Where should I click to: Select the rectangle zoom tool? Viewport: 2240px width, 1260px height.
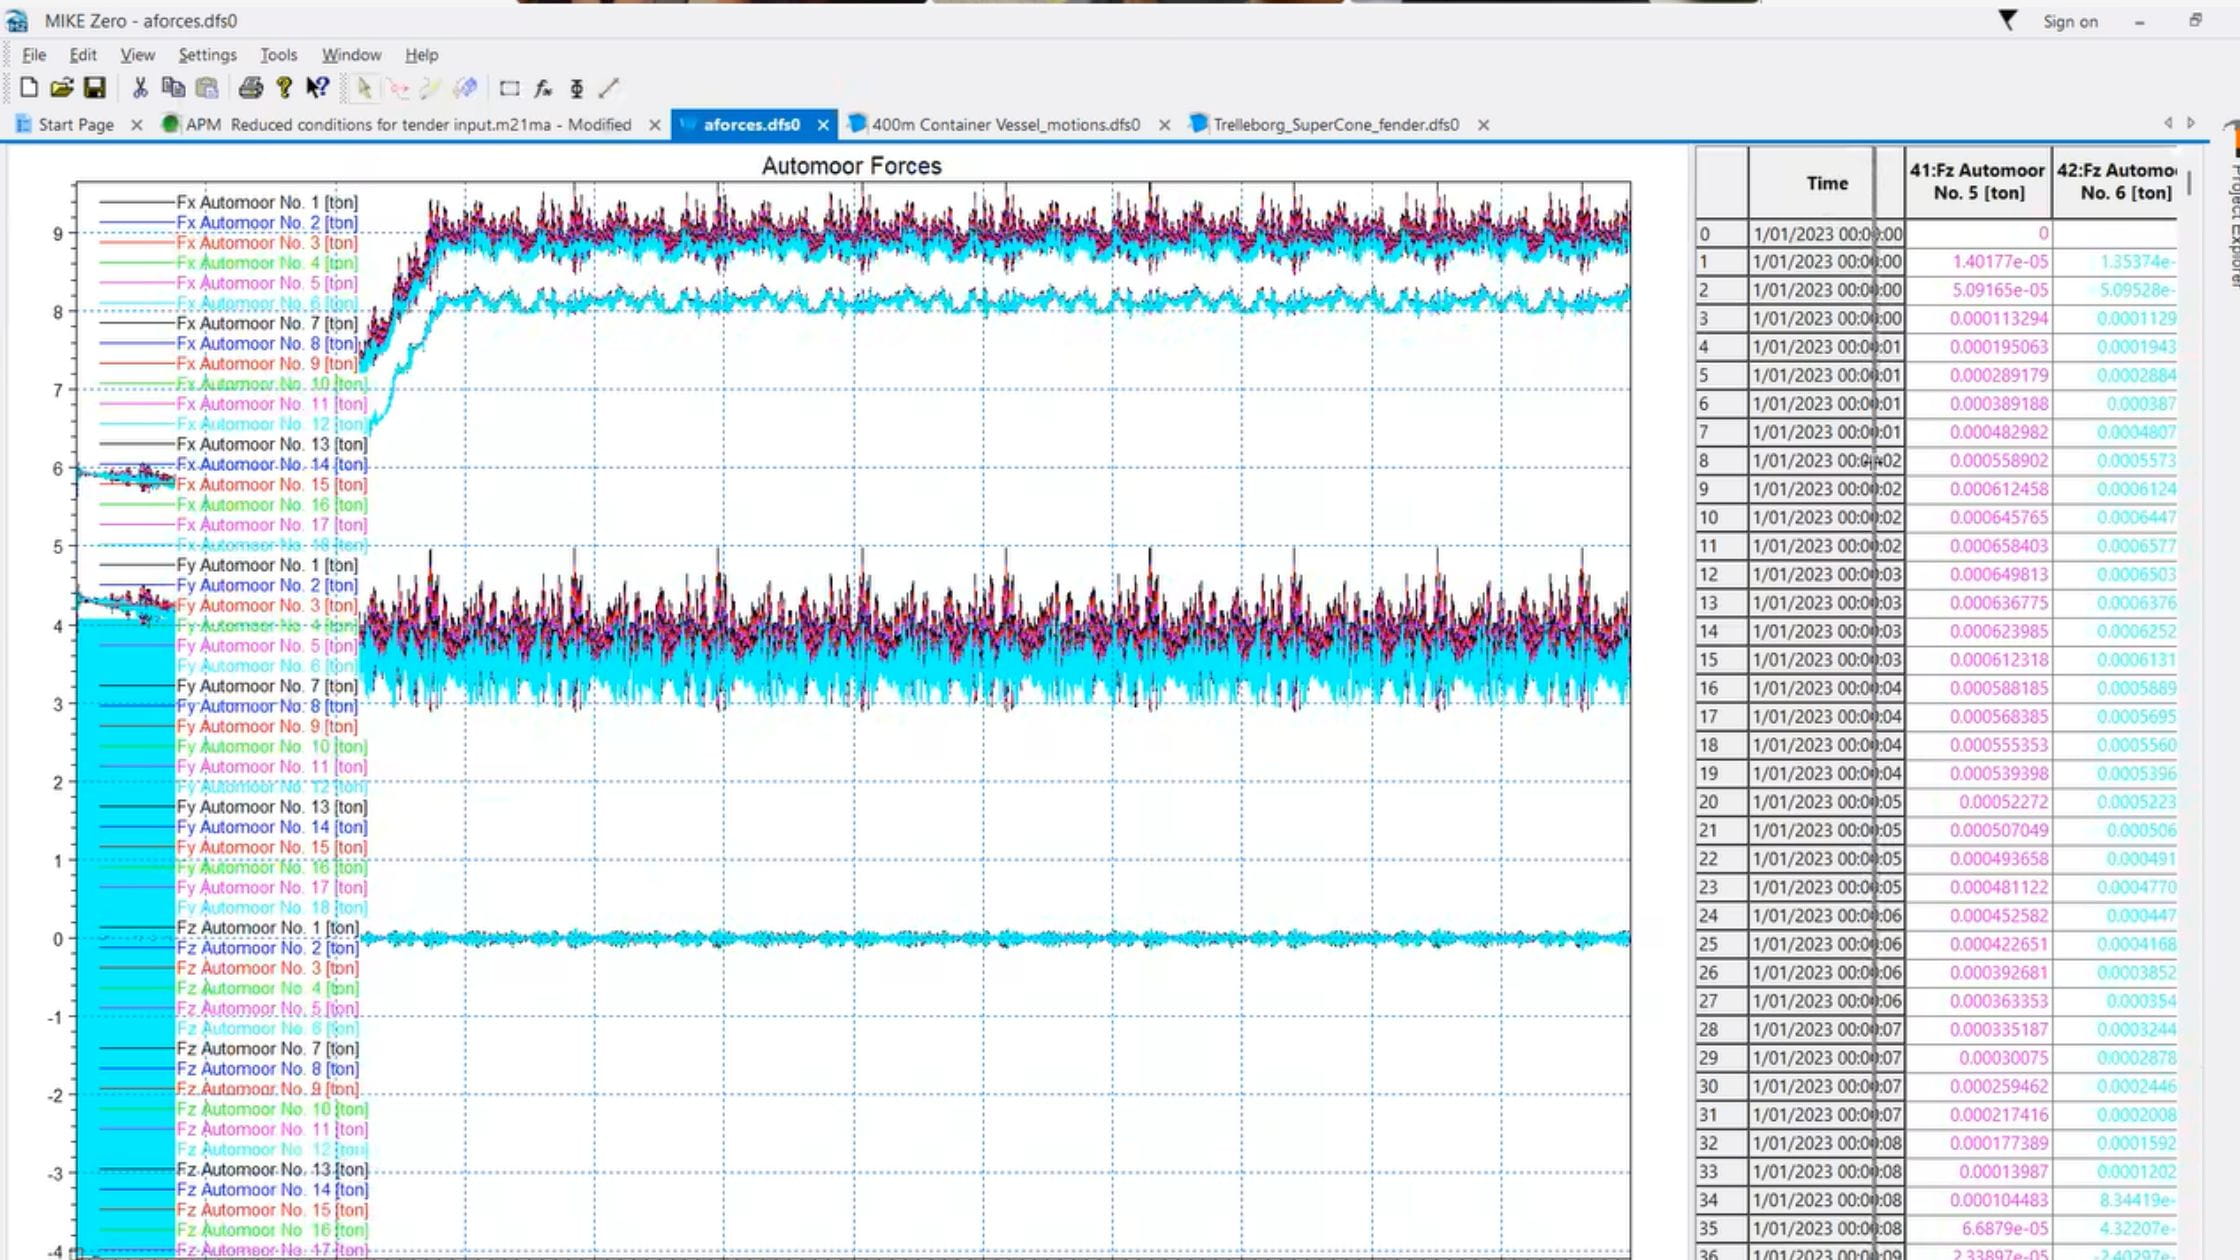pos(511,88)
